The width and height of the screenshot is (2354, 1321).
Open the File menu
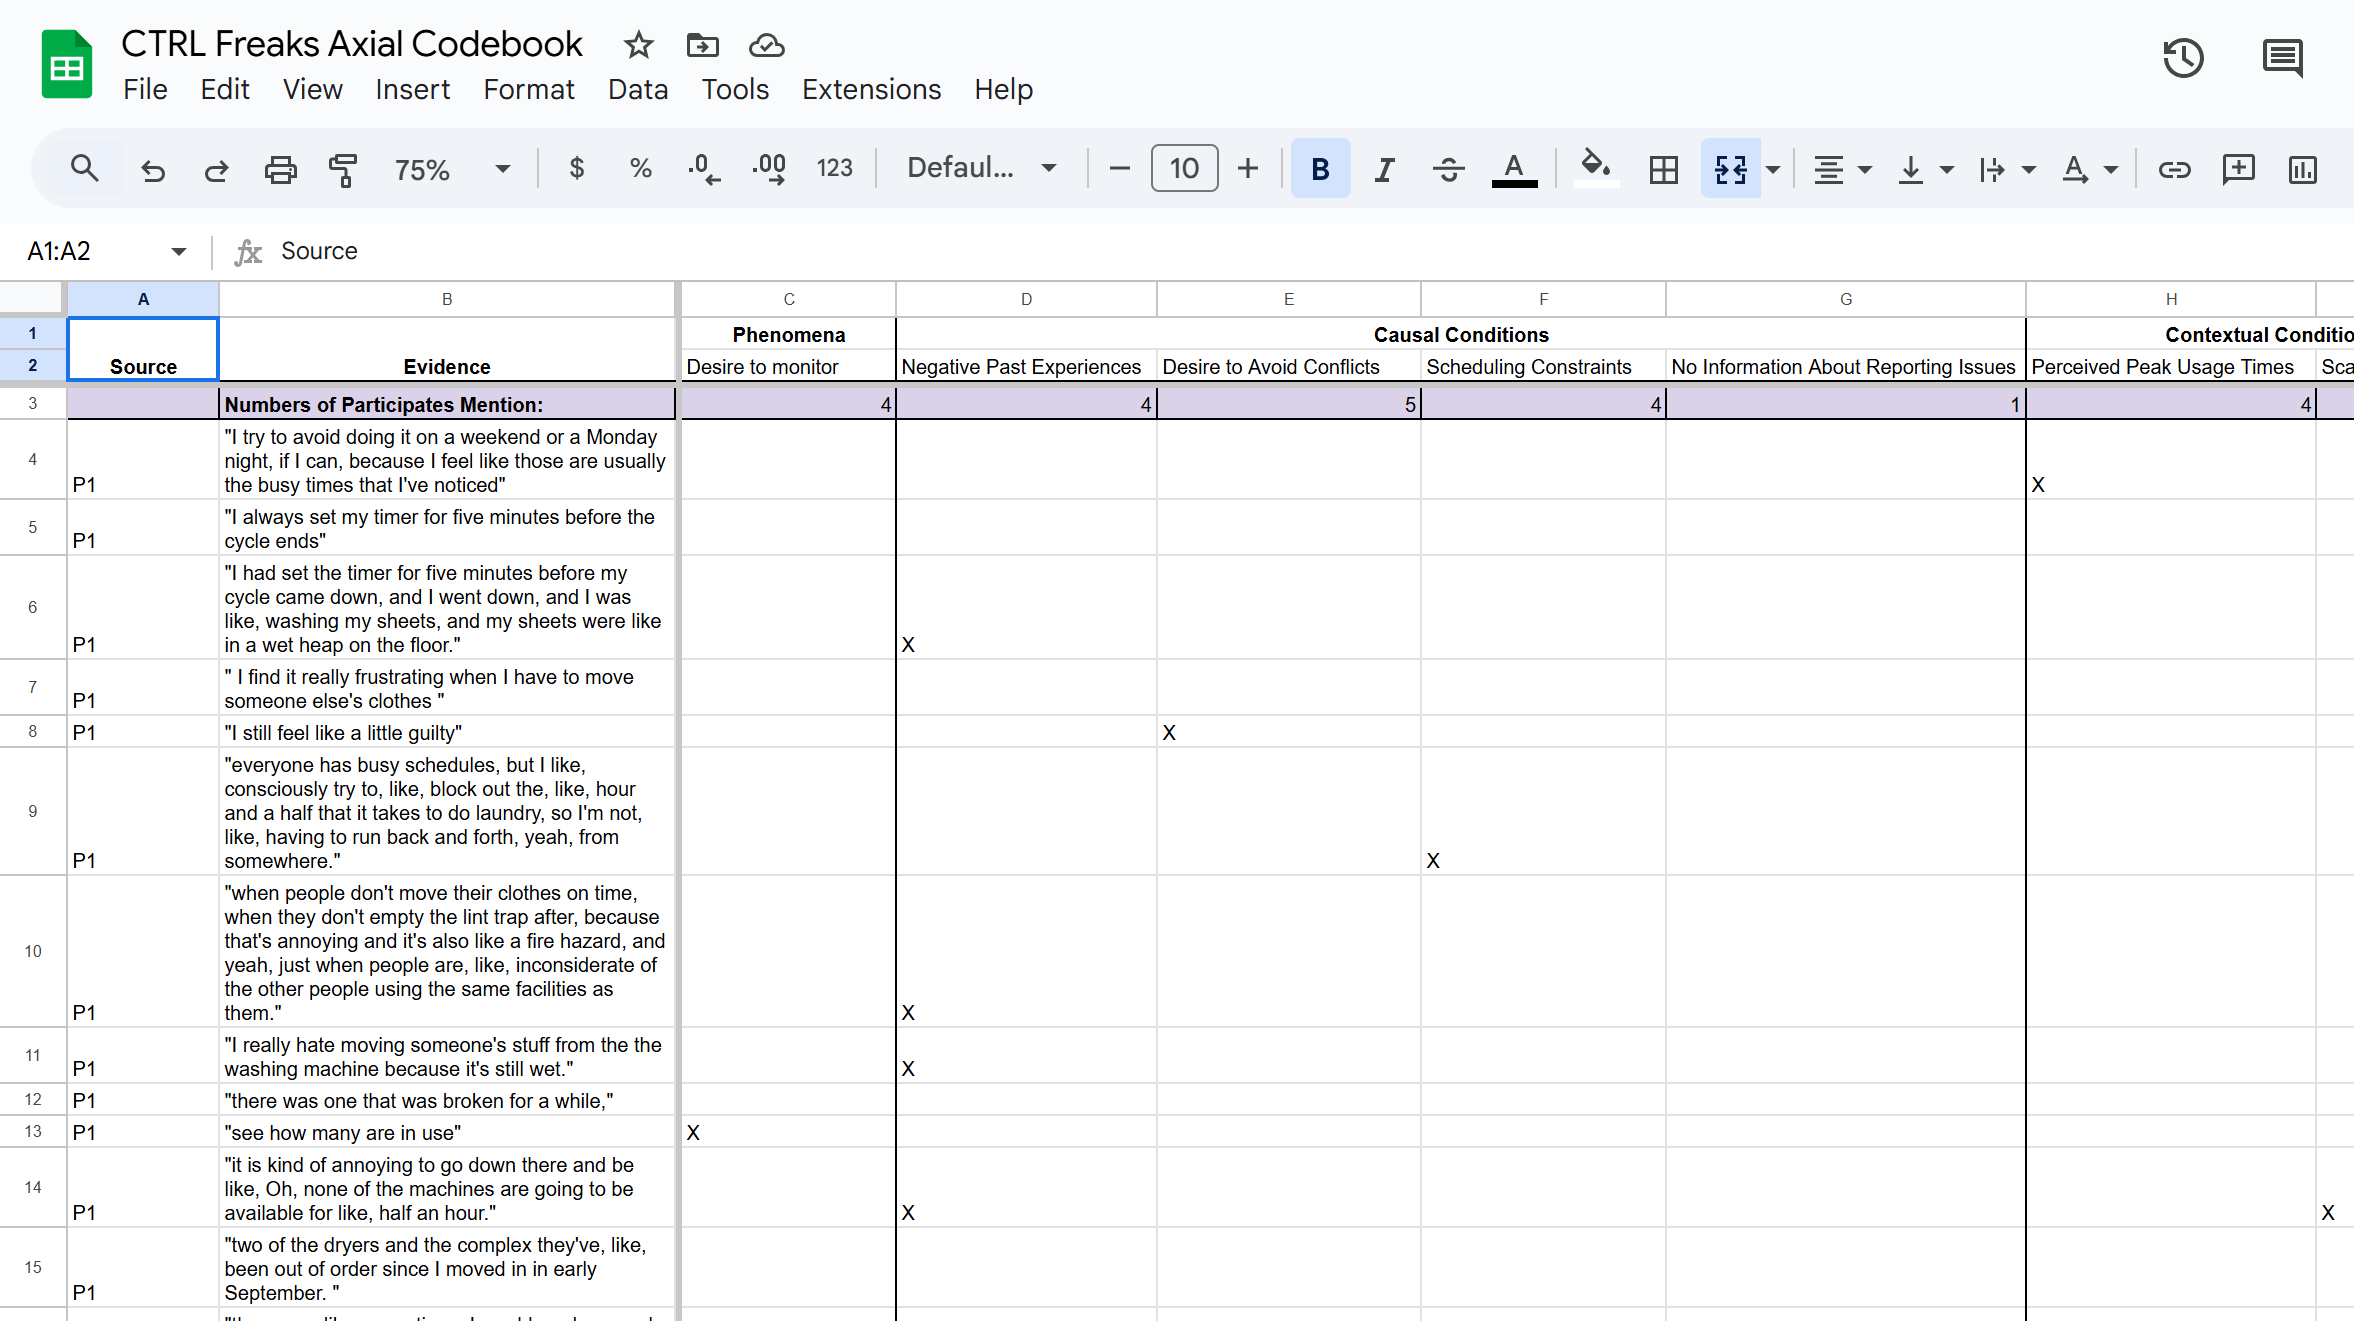145,90
